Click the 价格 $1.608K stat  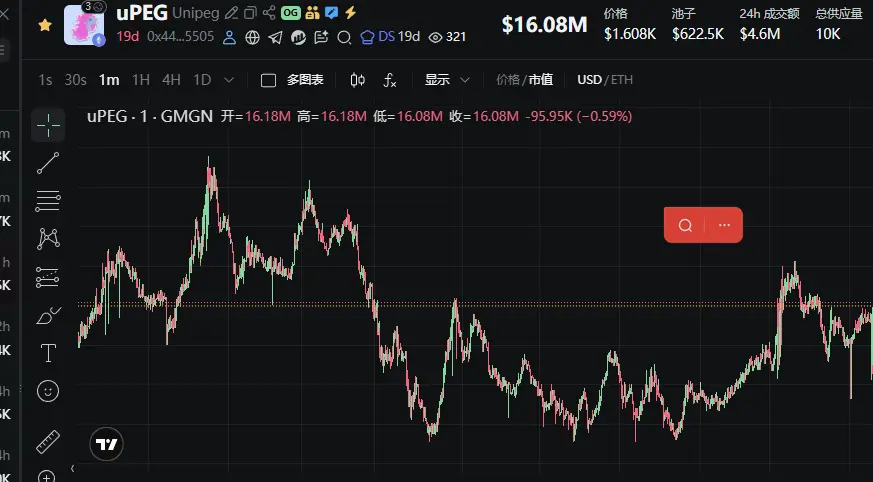click(x=630, y=24)
